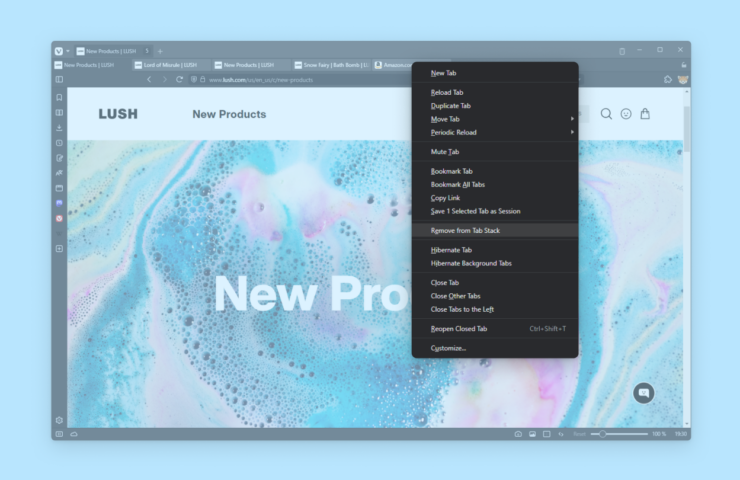Choose Reload Tab menu entry
The height and width of the screenshot is (480, 740).
click(x=495, y=93)
